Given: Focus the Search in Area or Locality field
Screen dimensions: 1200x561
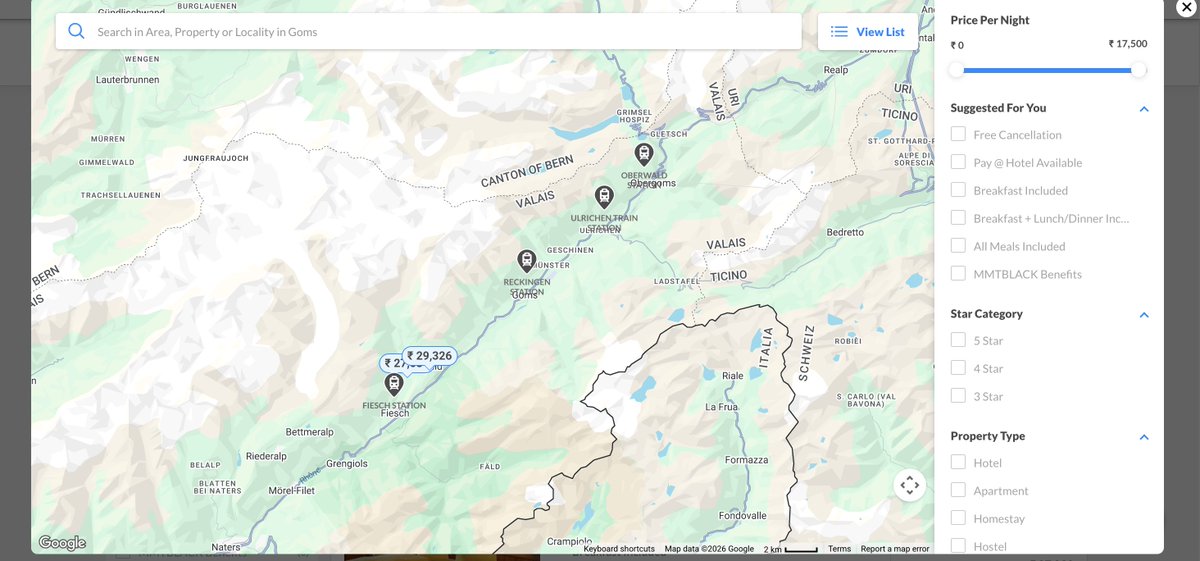Looking at the screenshot, I should pyautogui.click(x=428, y=31).
